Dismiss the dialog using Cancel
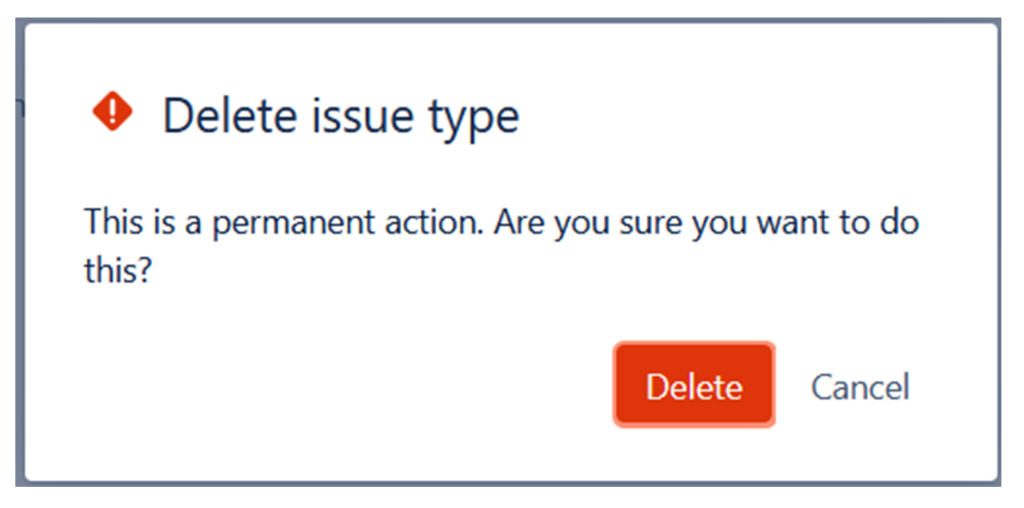 (x=860, y=387)
